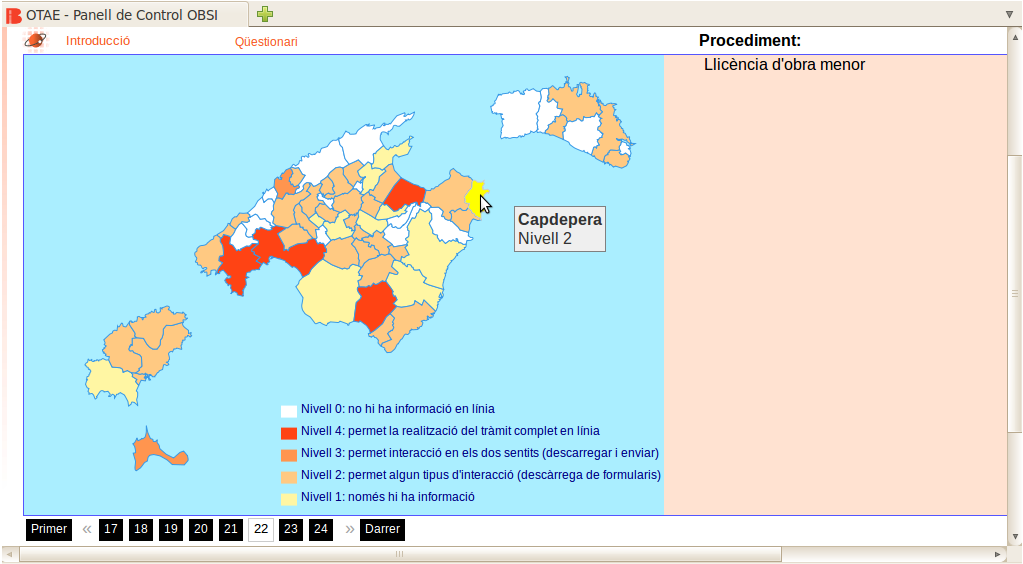
Task: Click the planet logo icon beside Introducció
Action: (x=35, y=40)
